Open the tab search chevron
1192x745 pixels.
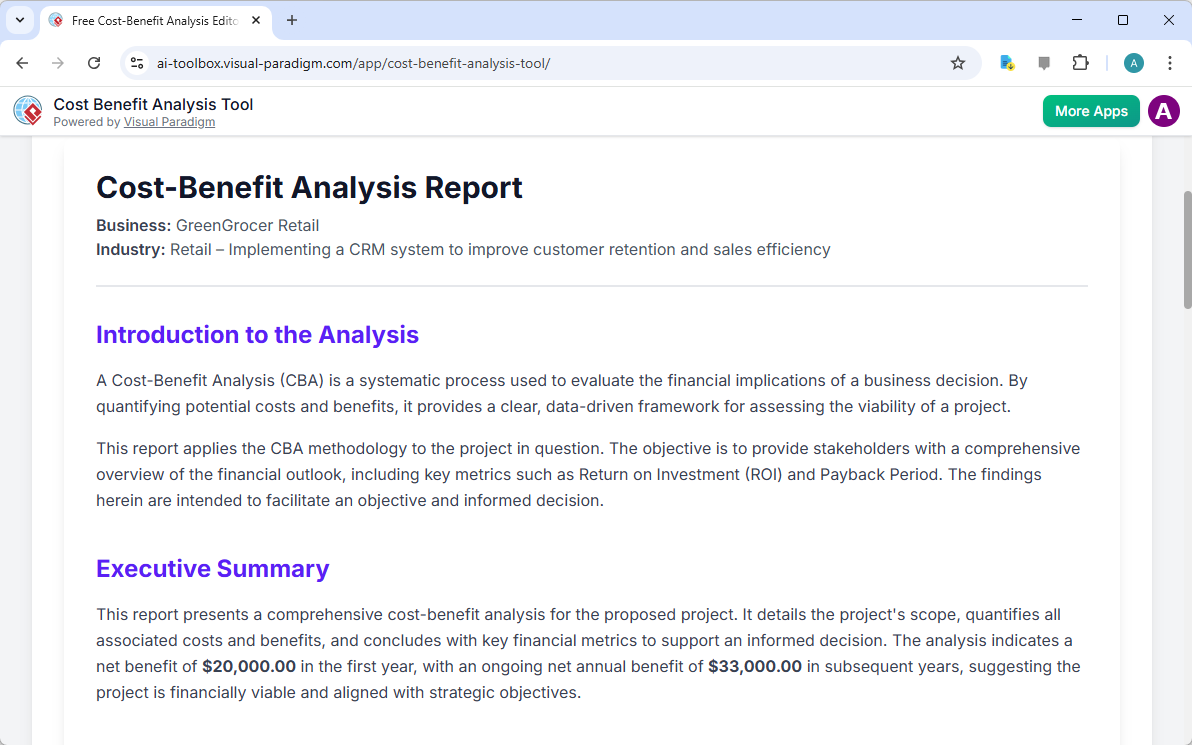click(x=19, y=20)
